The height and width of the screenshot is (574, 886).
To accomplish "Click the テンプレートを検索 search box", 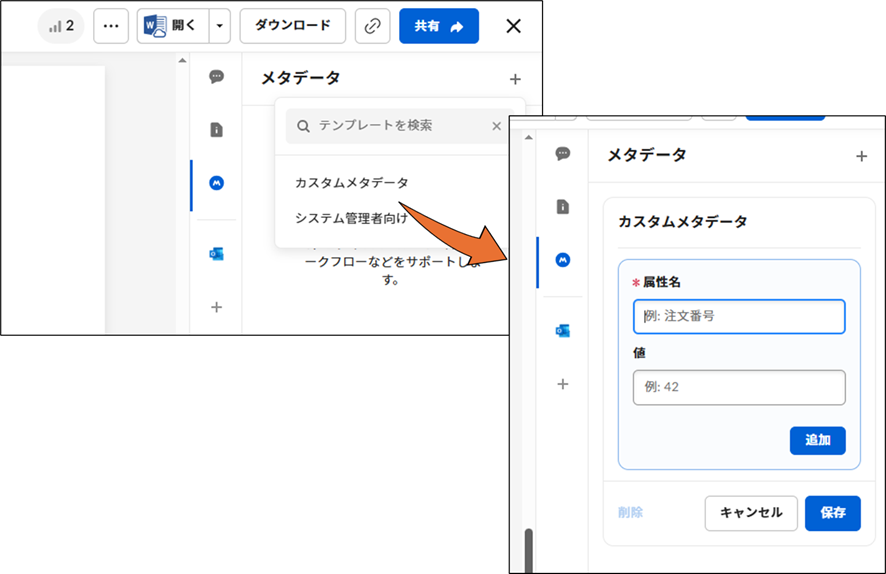I will tap(390, 126).
